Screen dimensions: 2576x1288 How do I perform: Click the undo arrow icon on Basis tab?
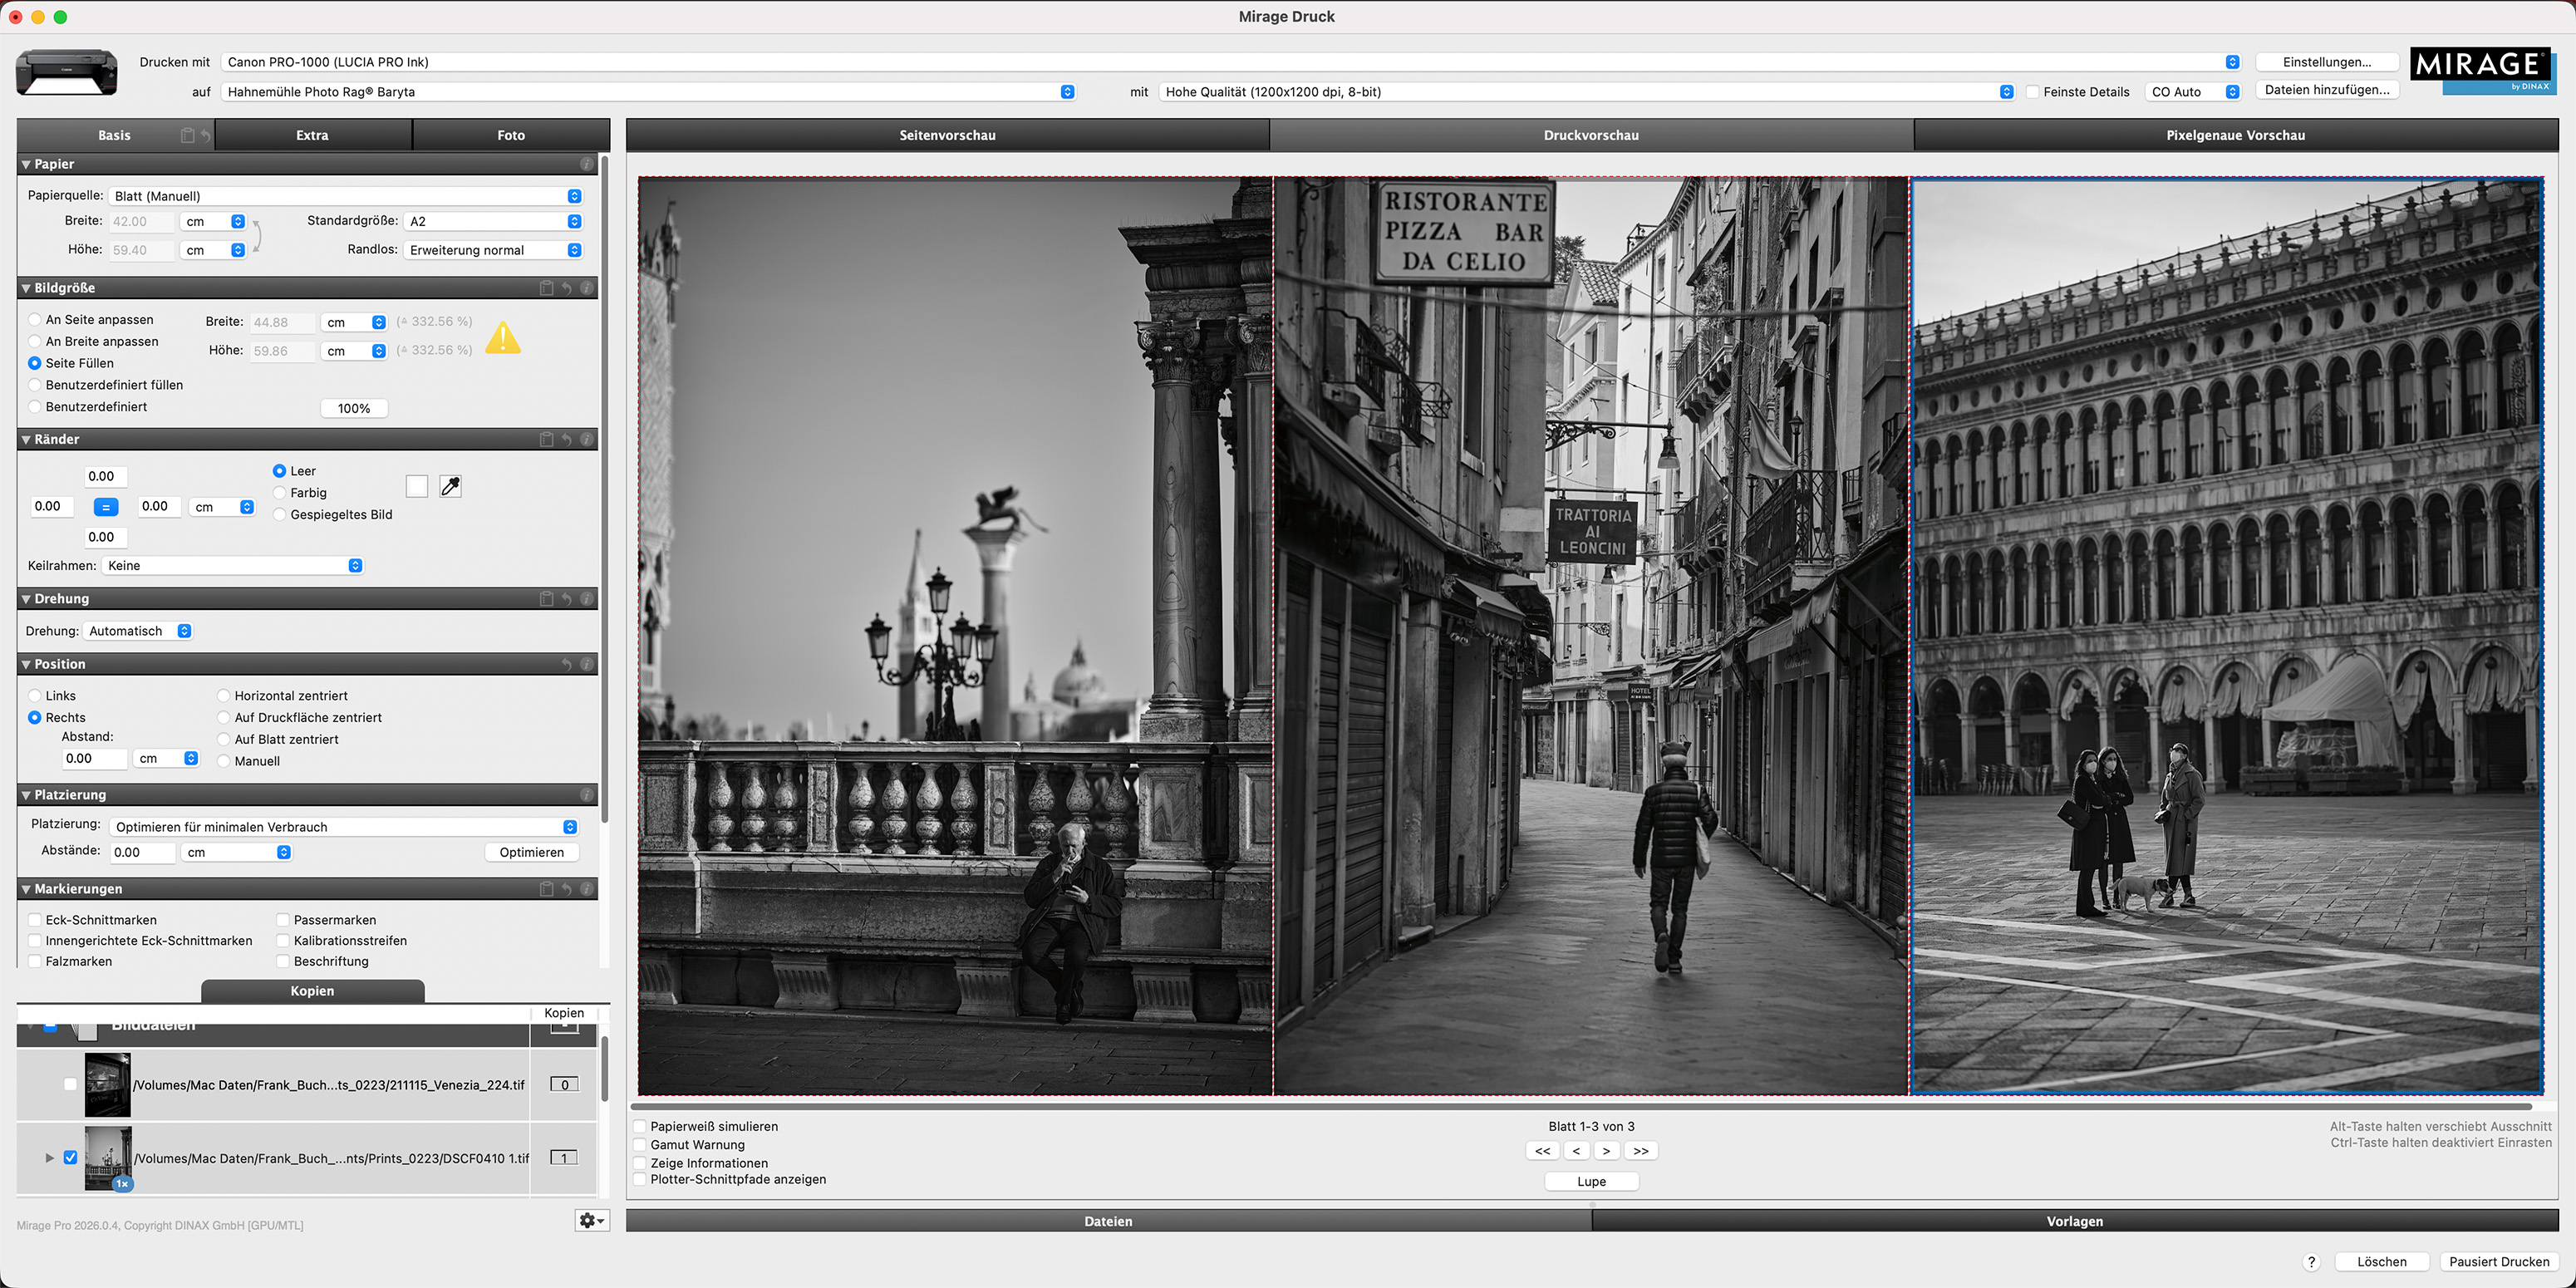205,135
